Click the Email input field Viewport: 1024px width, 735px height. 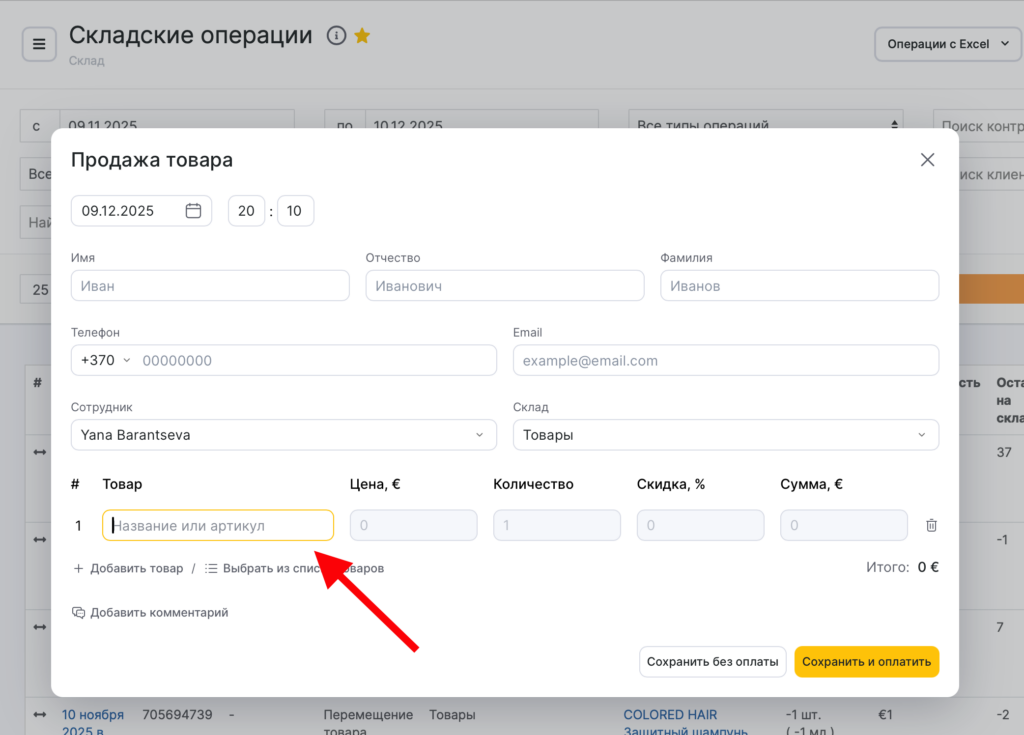[725, 360]
